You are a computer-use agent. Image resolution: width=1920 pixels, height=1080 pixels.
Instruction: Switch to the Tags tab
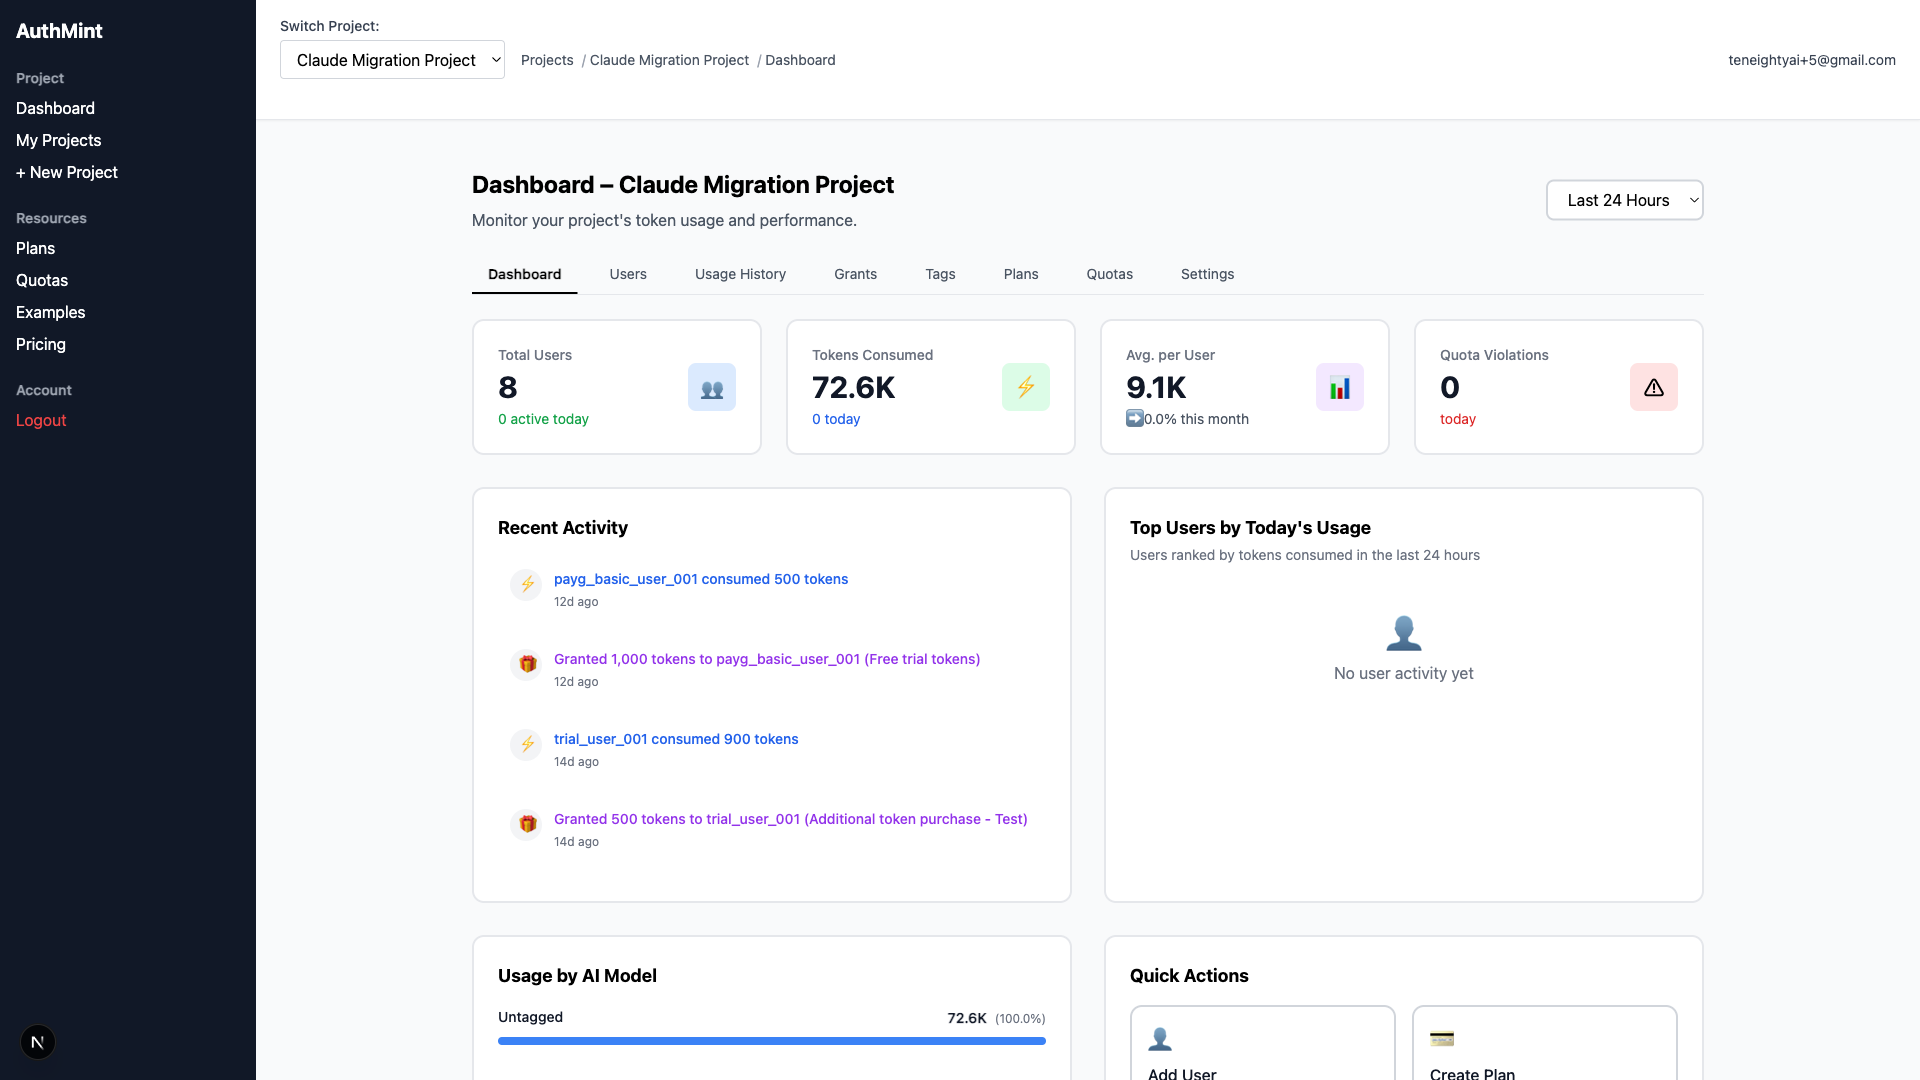(x=940, y=274)
